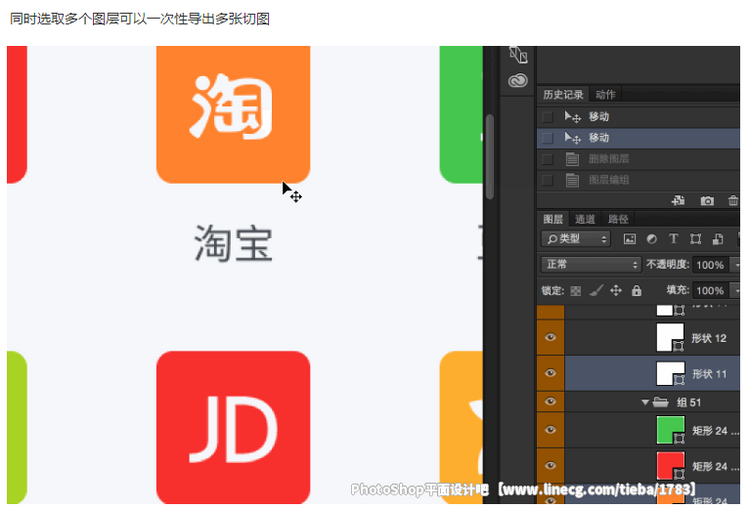Click the 形状 11 layer thumbnail
Viewport: 750px width, 508px height.
671,373
